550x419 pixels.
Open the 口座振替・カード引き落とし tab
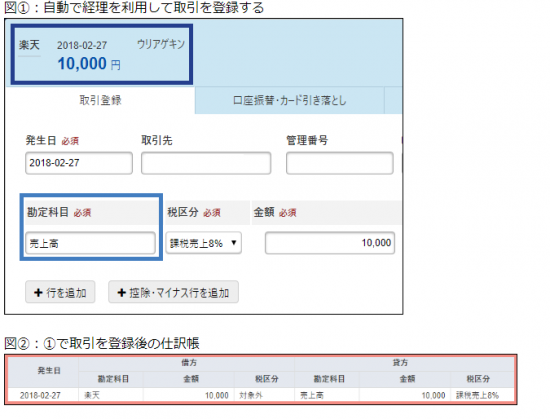pos(289,100)
